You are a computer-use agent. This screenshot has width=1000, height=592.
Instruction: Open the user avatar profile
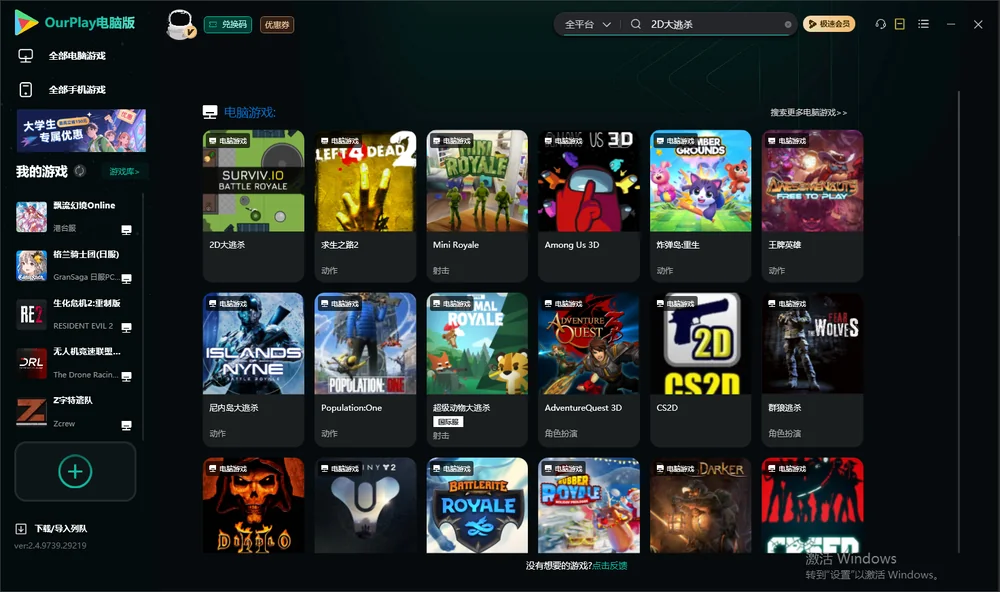coord(180,24)
